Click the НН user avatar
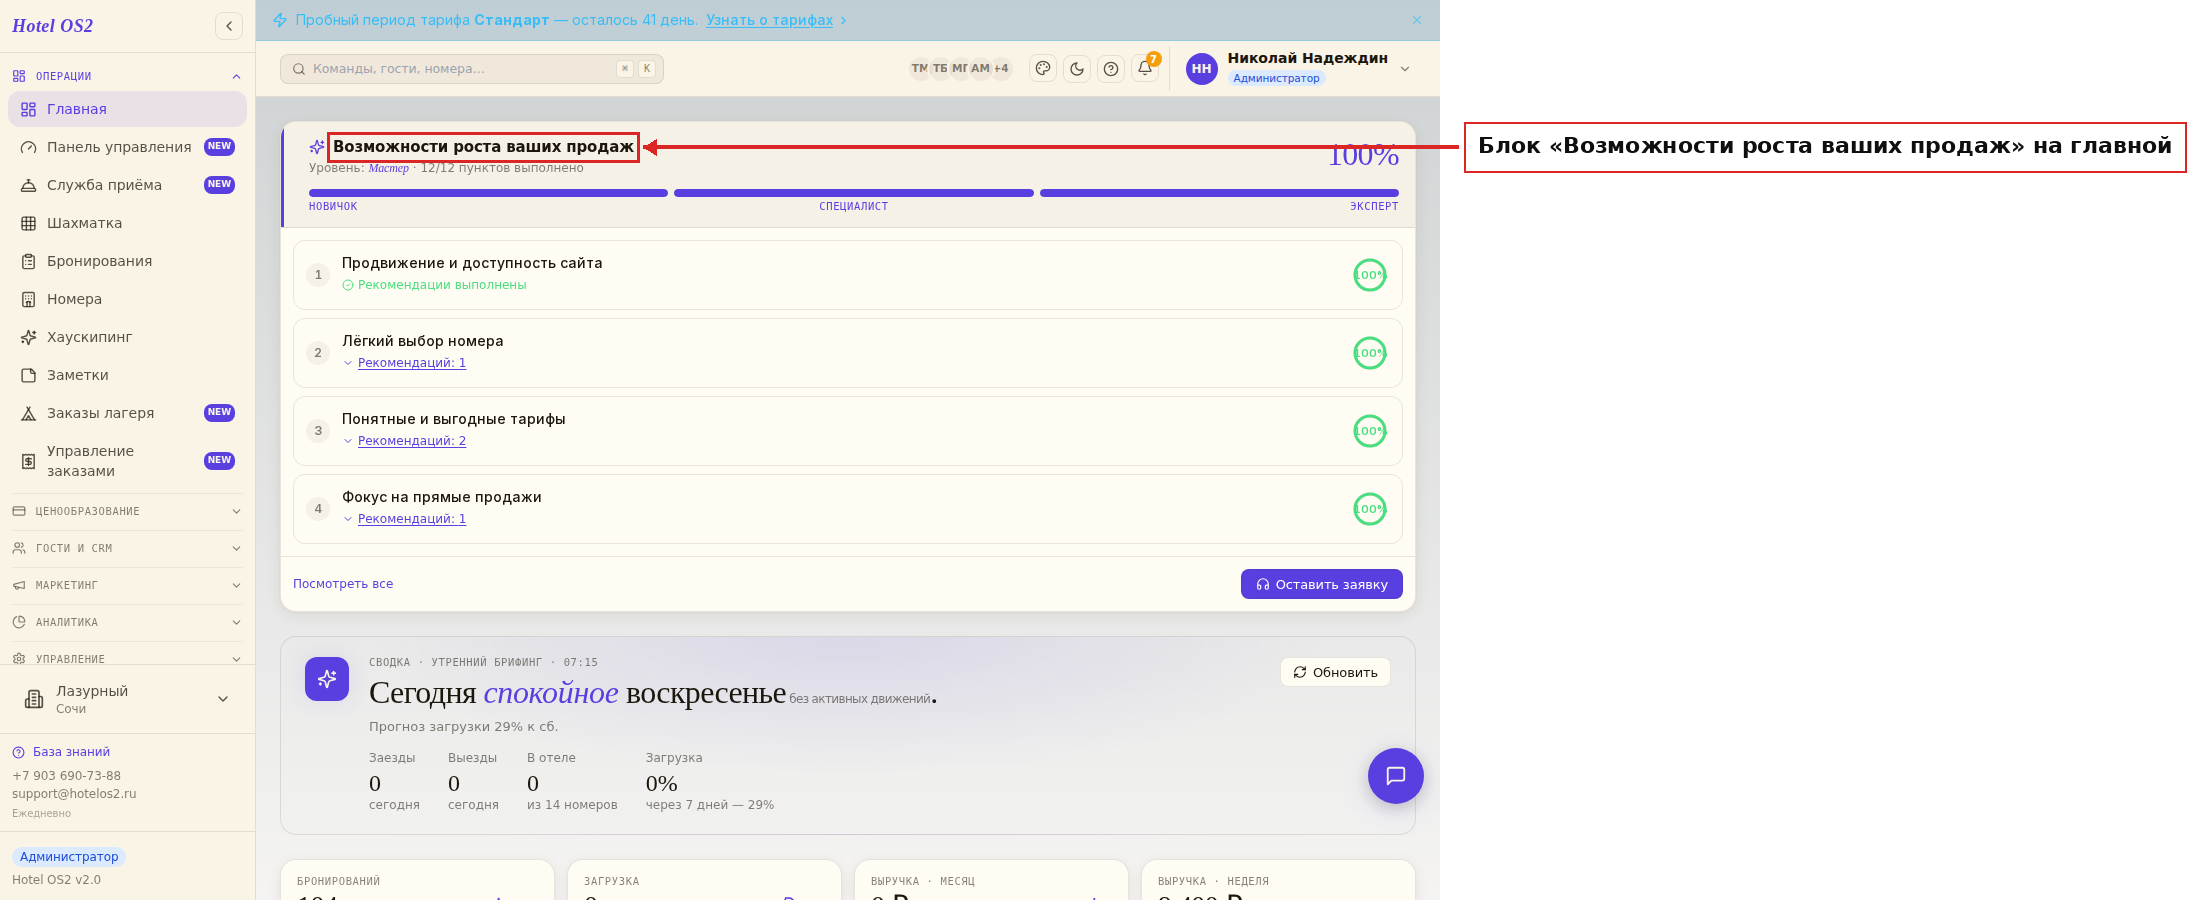 pos(1201,69)
